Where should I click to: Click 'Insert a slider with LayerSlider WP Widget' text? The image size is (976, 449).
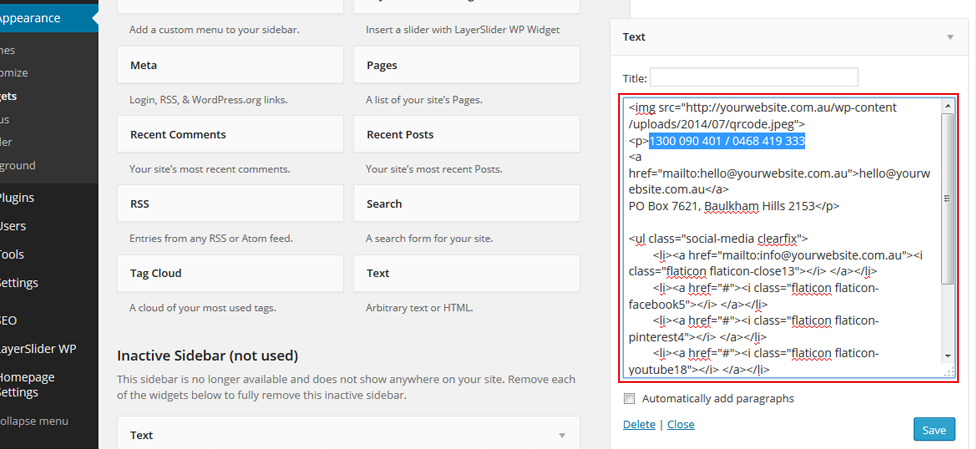pos(462,29)
